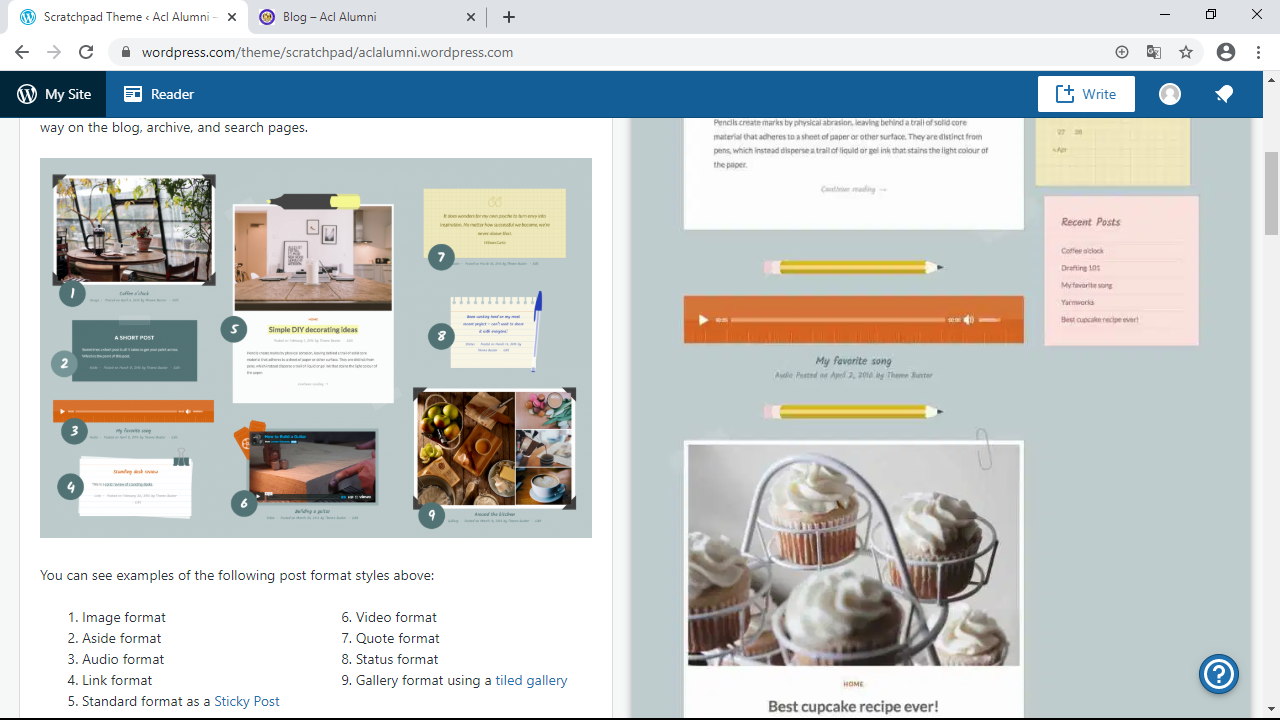The width and height of the screenshot is (1280, 720).
Task: Close the Scratchpad Theme tab
Action: pyautogui.click(x=230, y=17)
